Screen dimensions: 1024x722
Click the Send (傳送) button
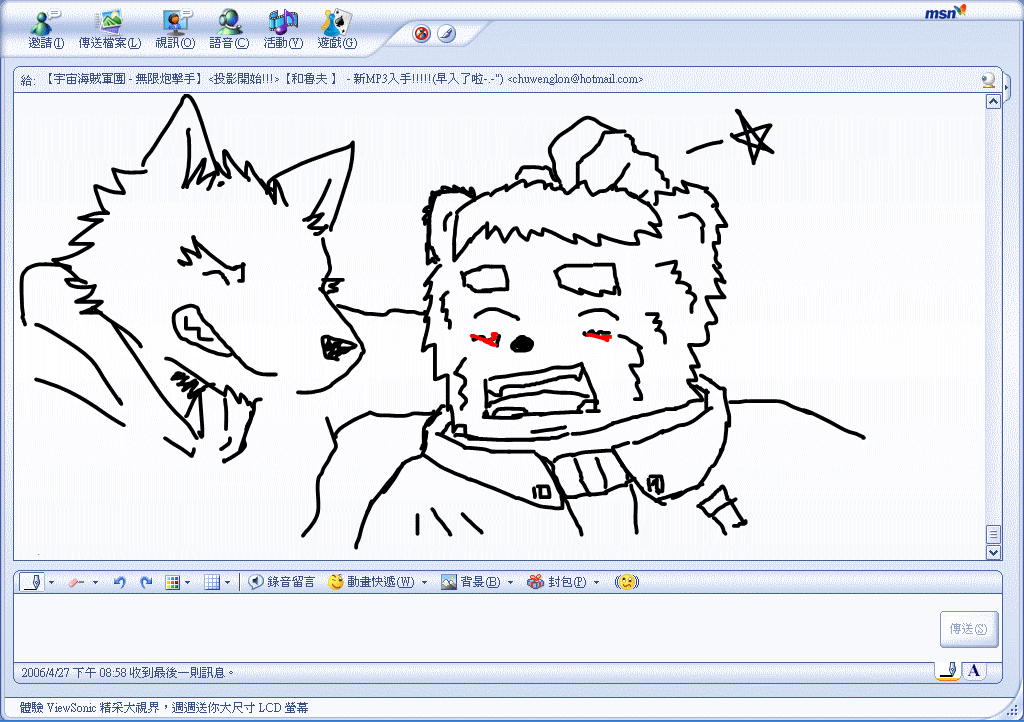pyautogui.click(x=968, y=629)
